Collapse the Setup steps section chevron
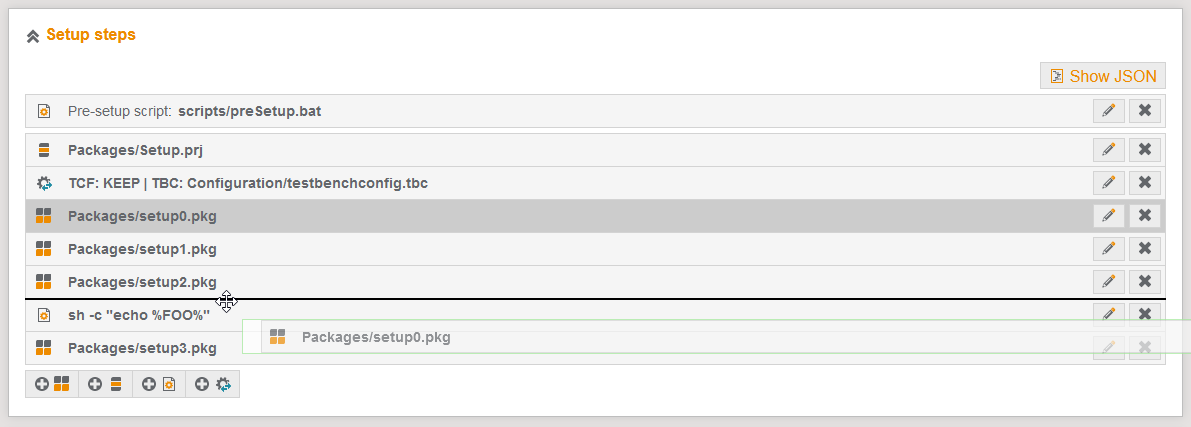1191x427 pixels. (33, 36)
